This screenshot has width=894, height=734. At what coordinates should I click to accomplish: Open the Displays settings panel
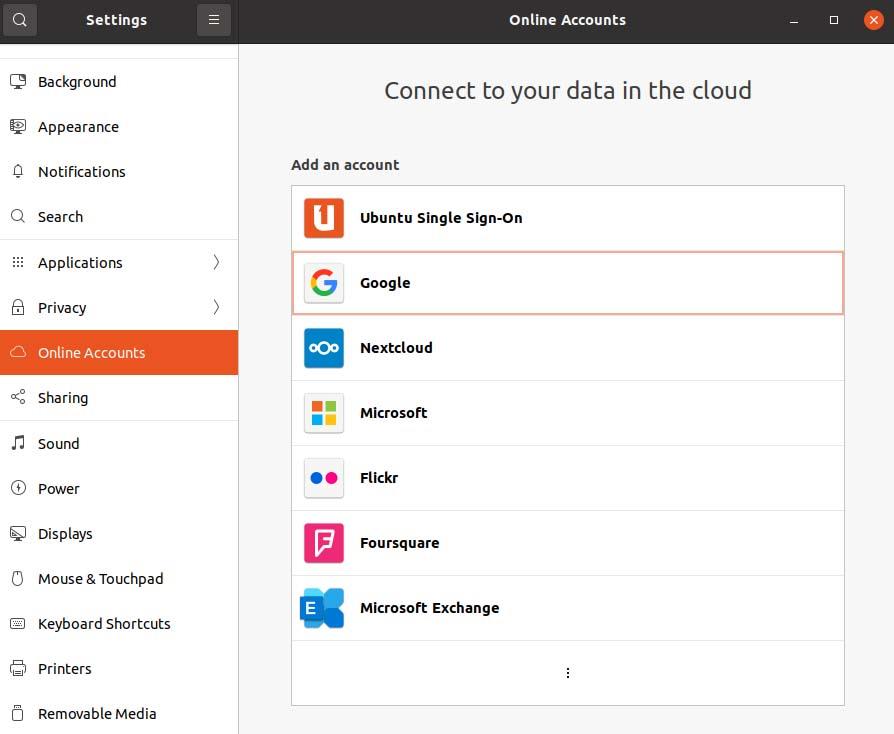119,533
